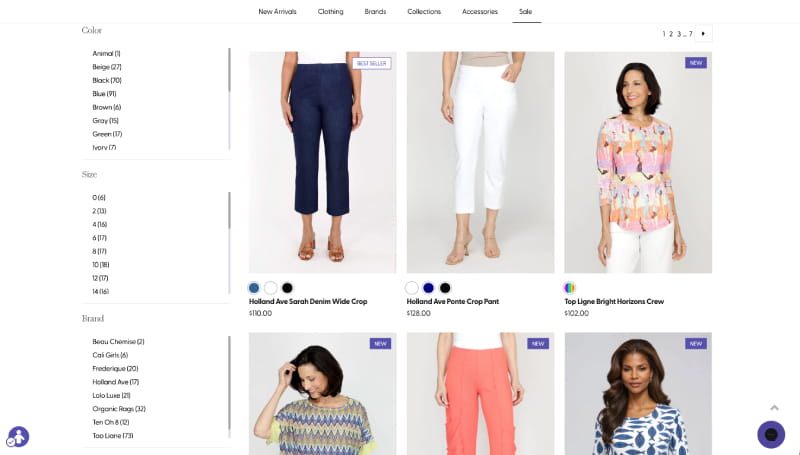Filter by color Green (17)
The image size is (800, 455).
(x=107, y=134)
